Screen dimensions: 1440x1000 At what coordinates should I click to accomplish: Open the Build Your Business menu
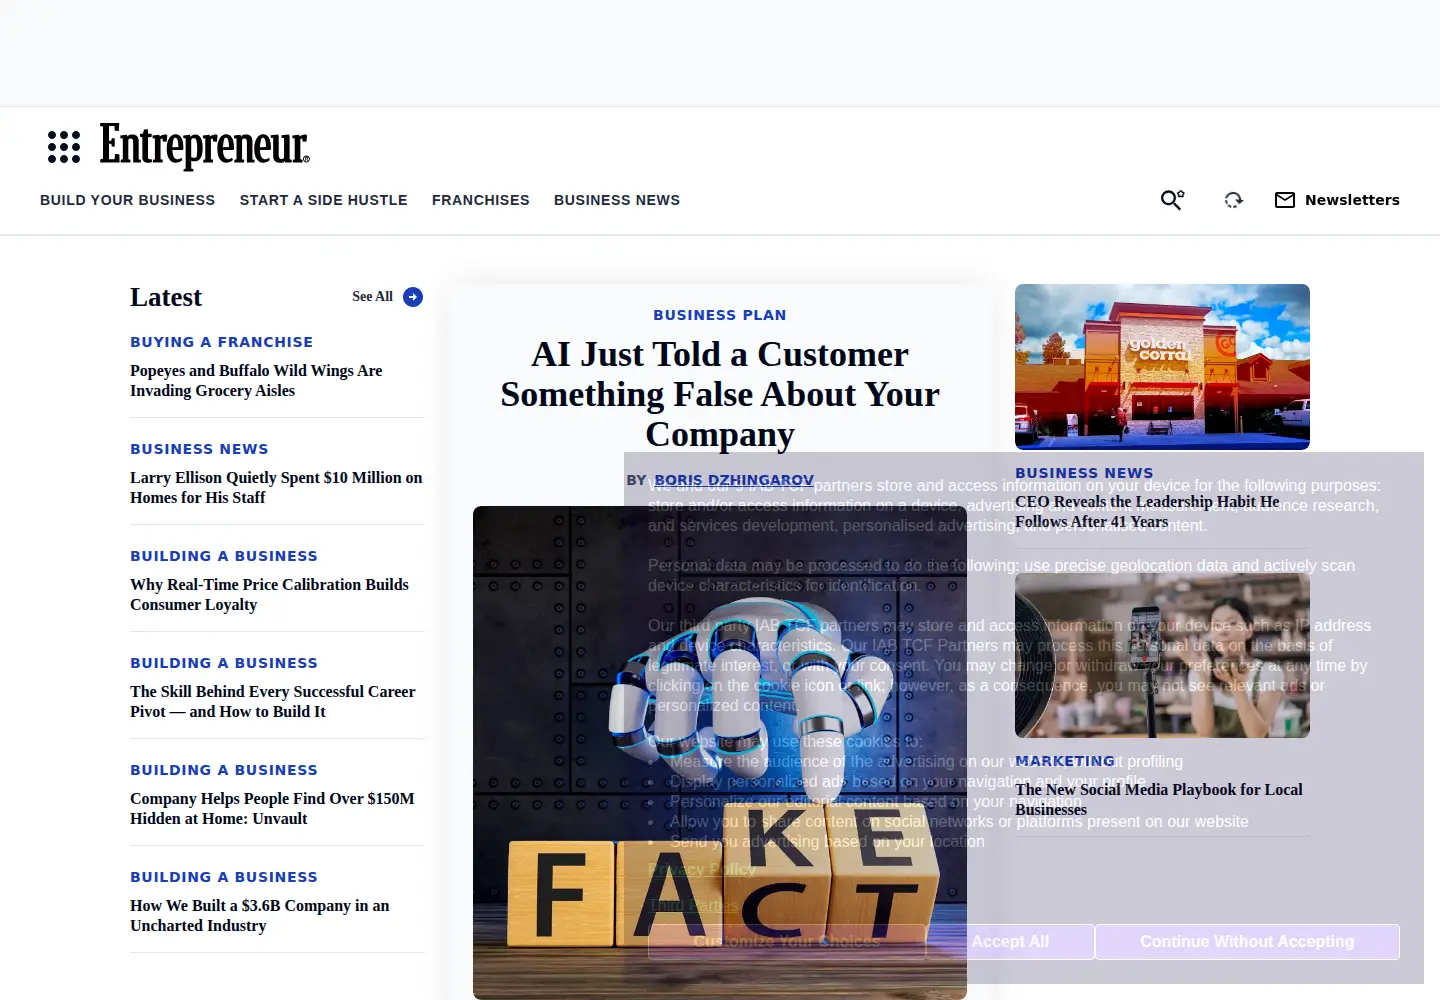128,200
